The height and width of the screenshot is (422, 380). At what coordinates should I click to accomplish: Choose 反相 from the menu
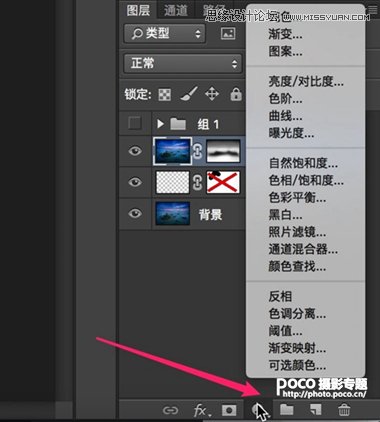click(x=280, y=296)
